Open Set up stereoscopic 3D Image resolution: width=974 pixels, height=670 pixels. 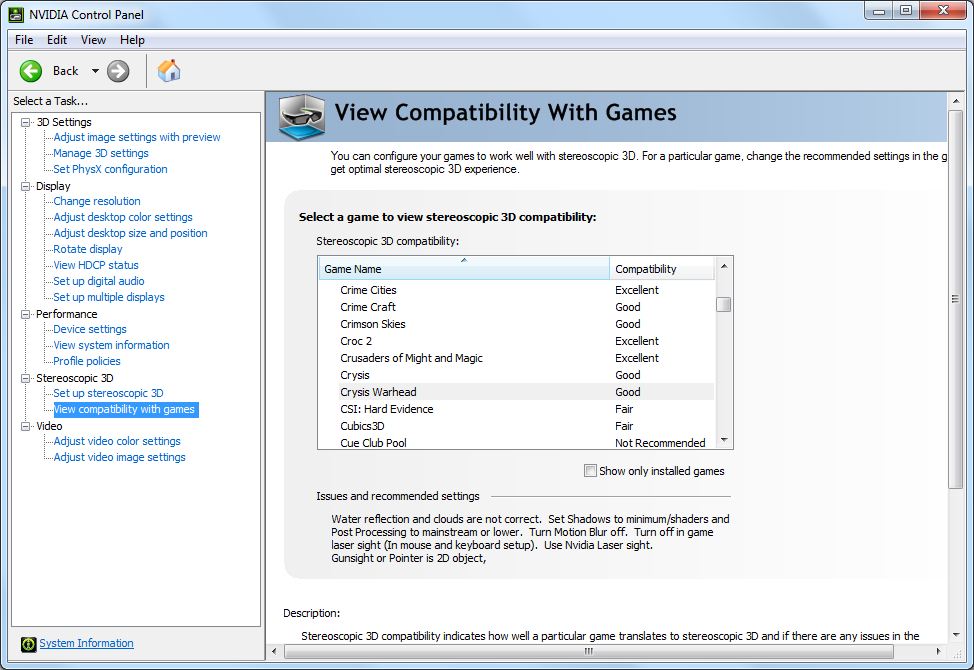click(x=108, y=393)
